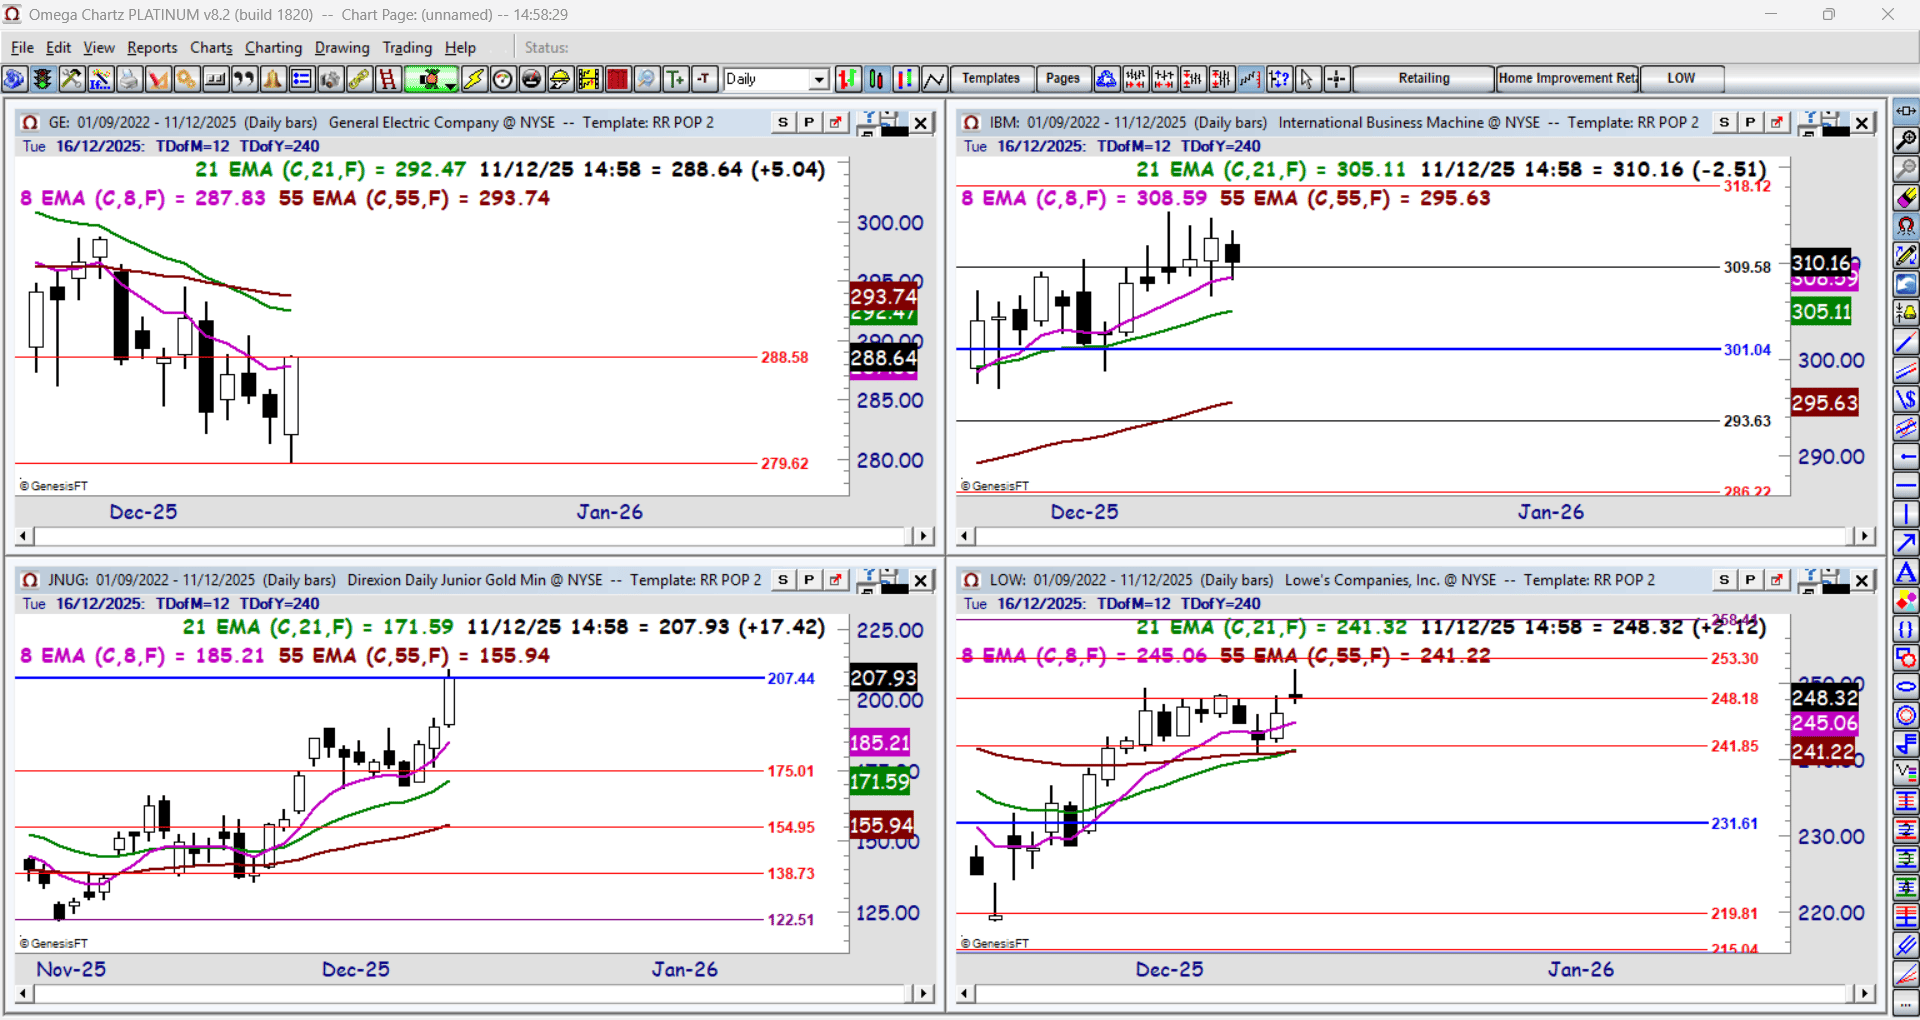Image resolution: width=1920 pixels, height=1020 pixels.
Task: Click the LOW symbol button in toolbar
Action: [x=1681, y=79]
